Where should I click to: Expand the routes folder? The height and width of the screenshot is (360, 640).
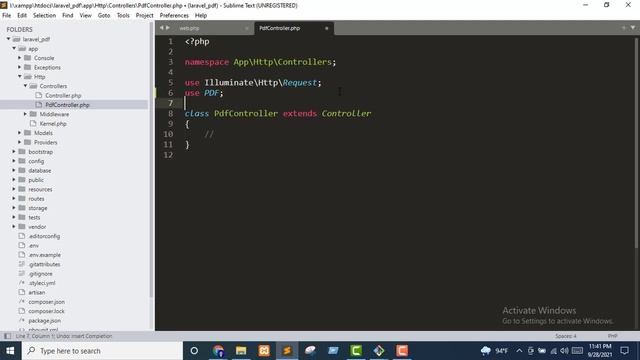coord(14,199)
